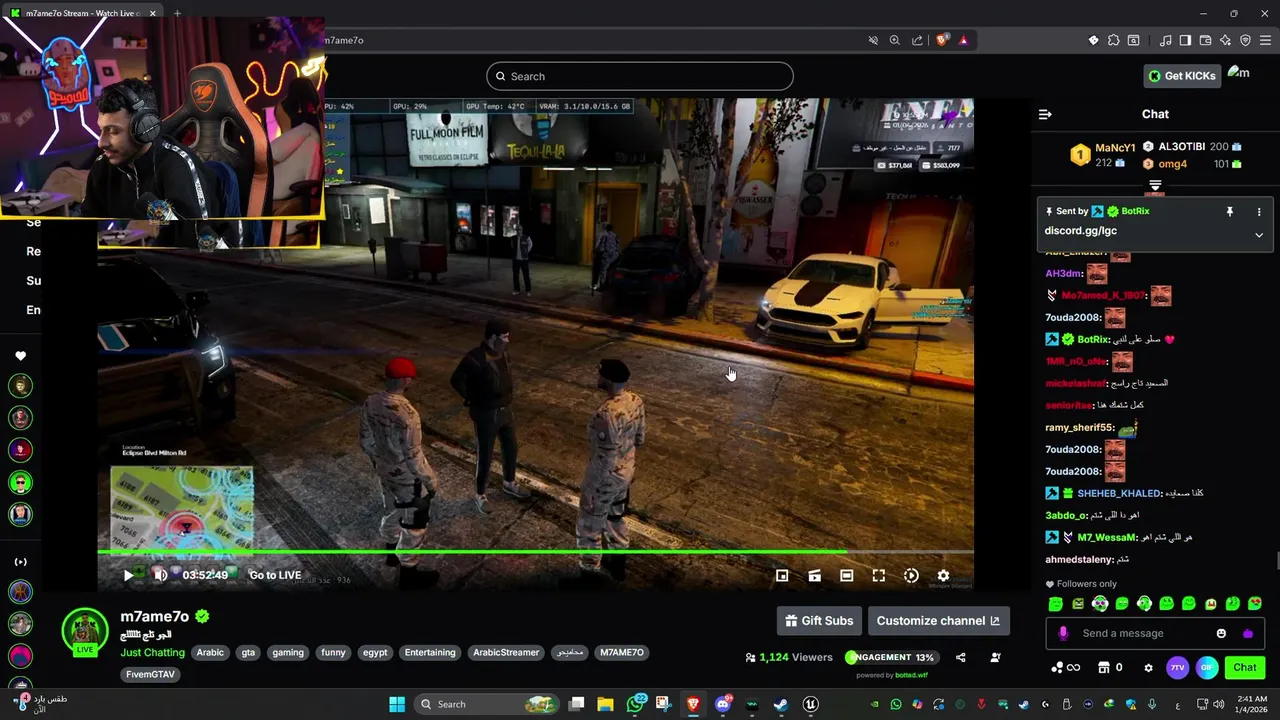Open the Brave Shields lion icon
This screenshot has width=1280, height=720.
pyautogui.click(x=942, y=40)
